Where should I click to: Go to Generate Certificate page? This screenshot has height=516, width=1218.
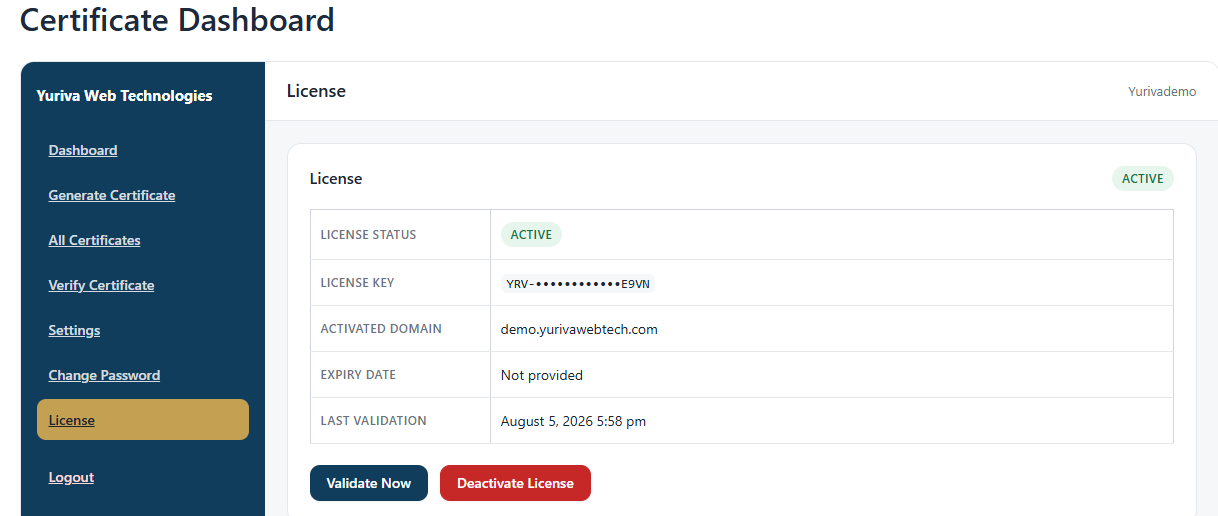(x=112, y=195)
